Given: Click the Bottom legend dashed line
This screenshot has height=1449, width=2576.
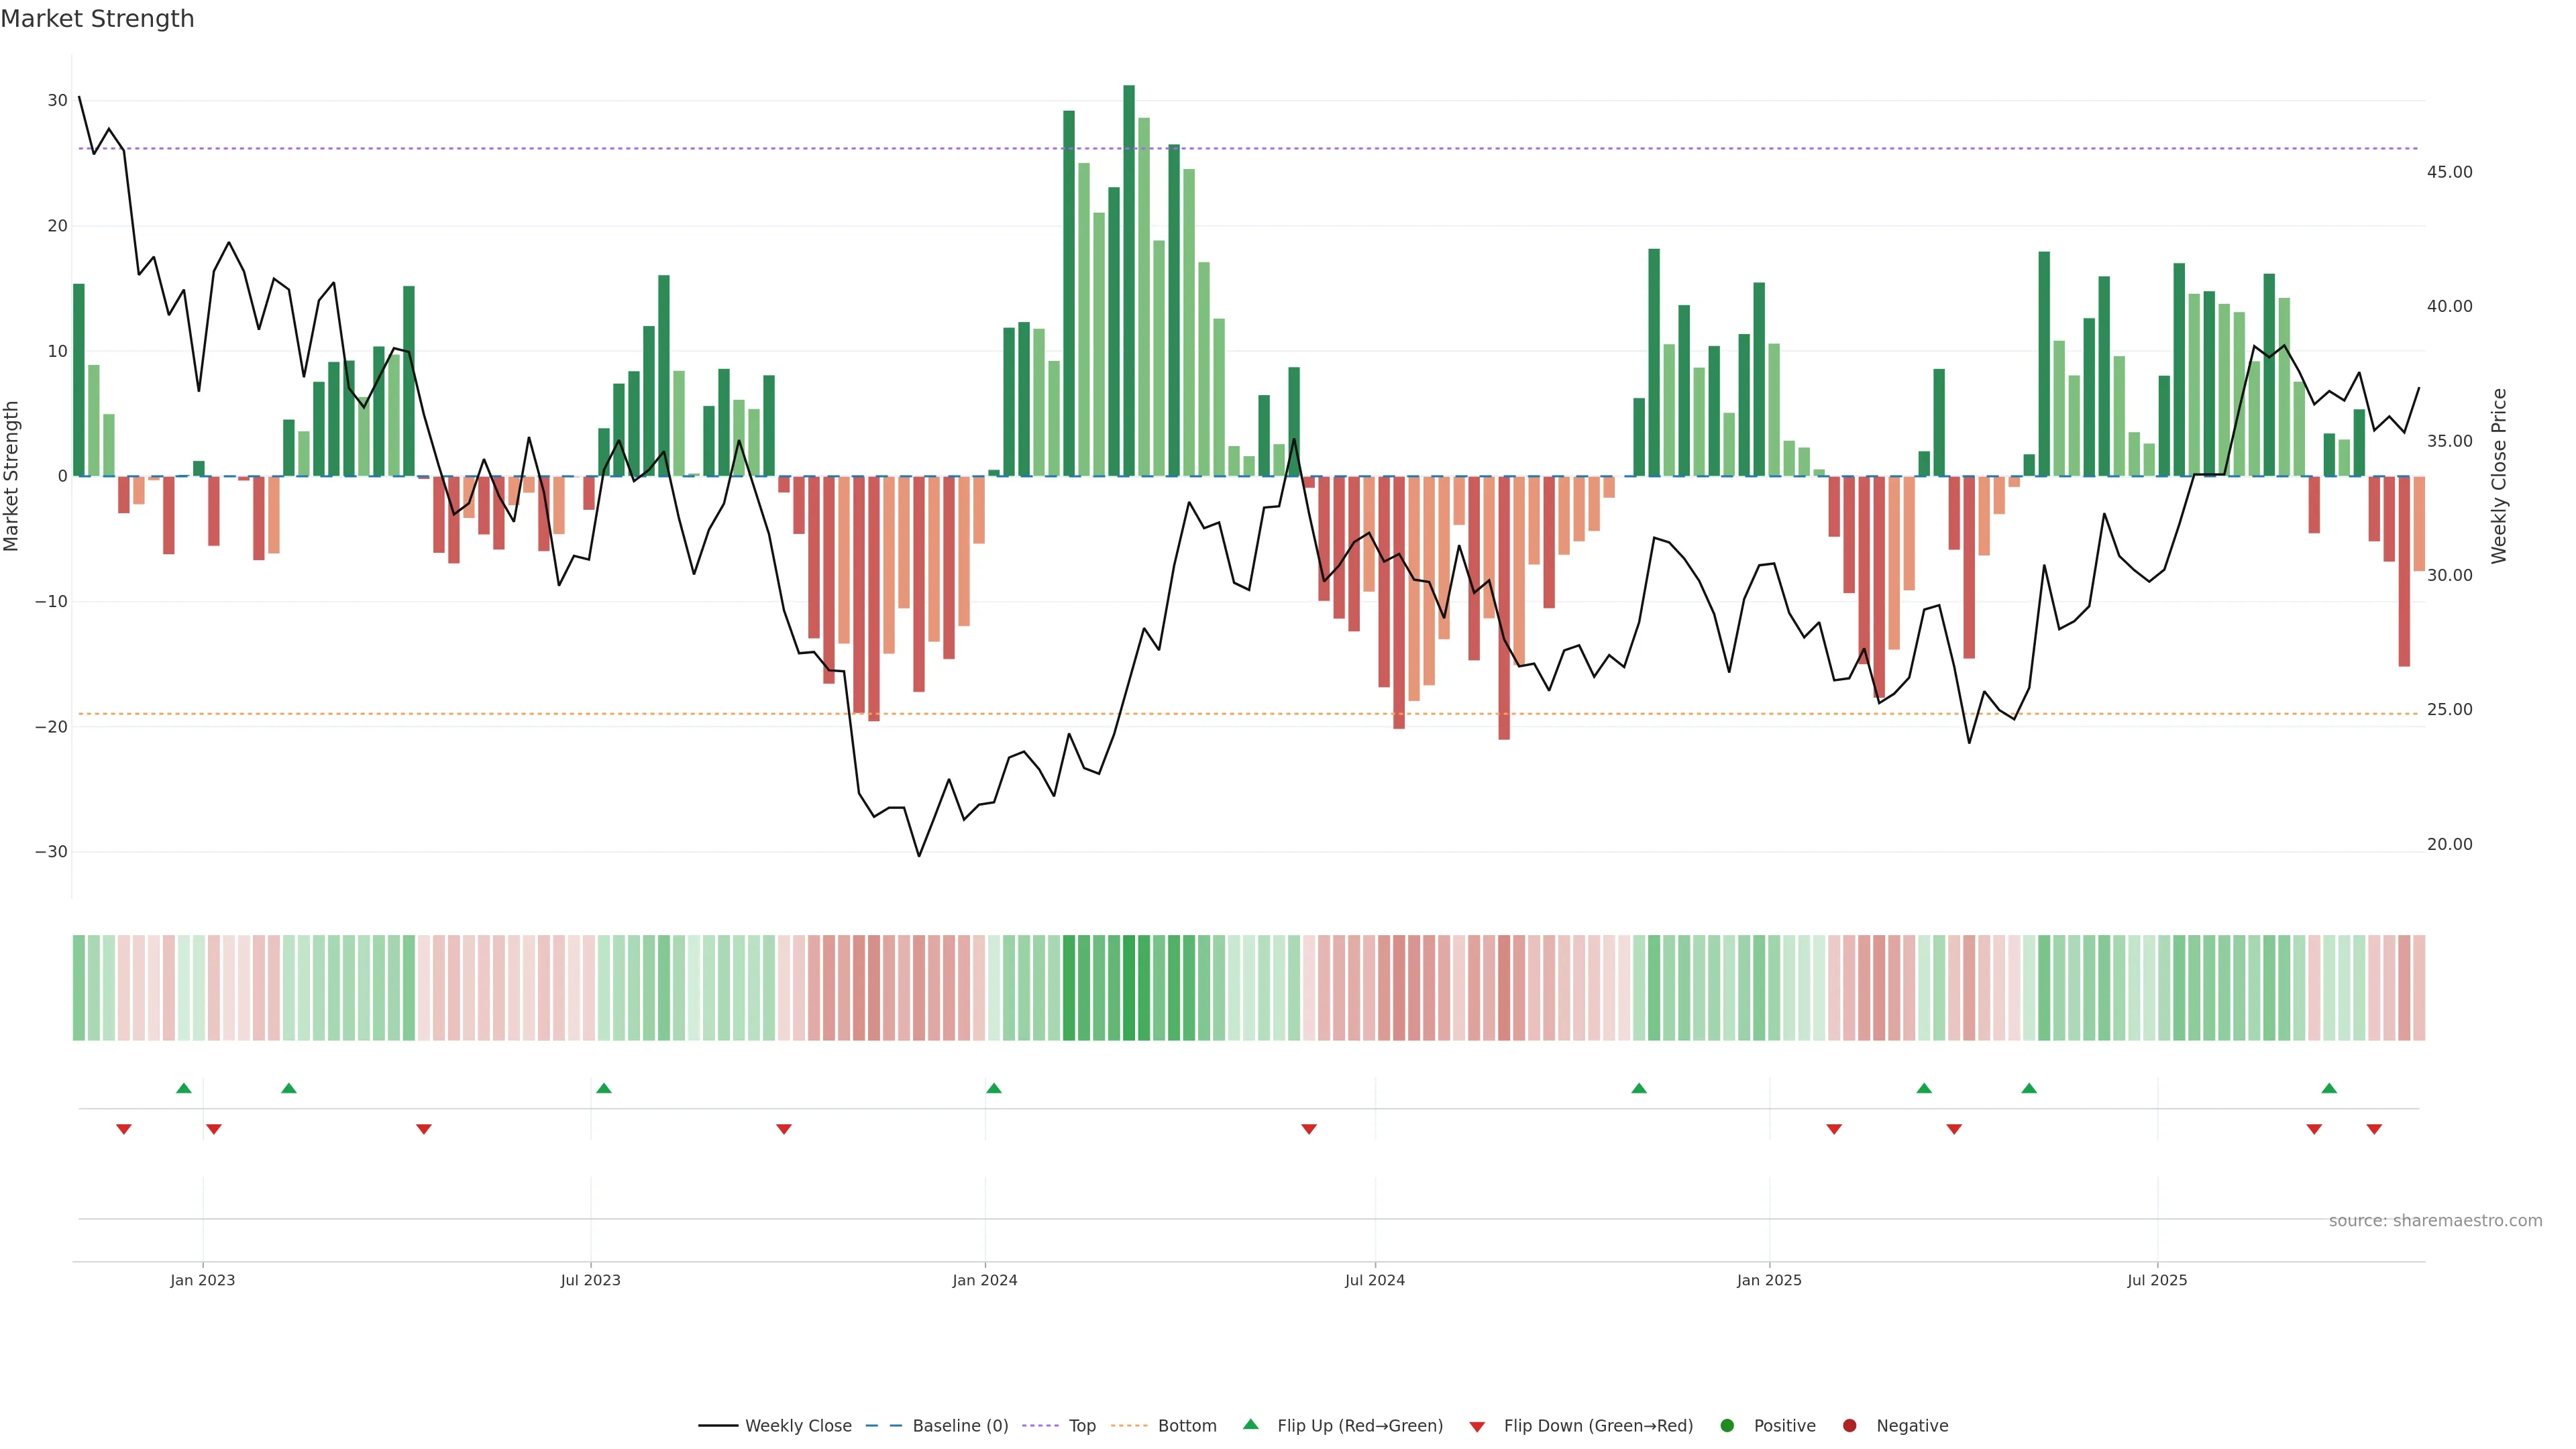Looking at the screenshot, I should [1129, 1425].
